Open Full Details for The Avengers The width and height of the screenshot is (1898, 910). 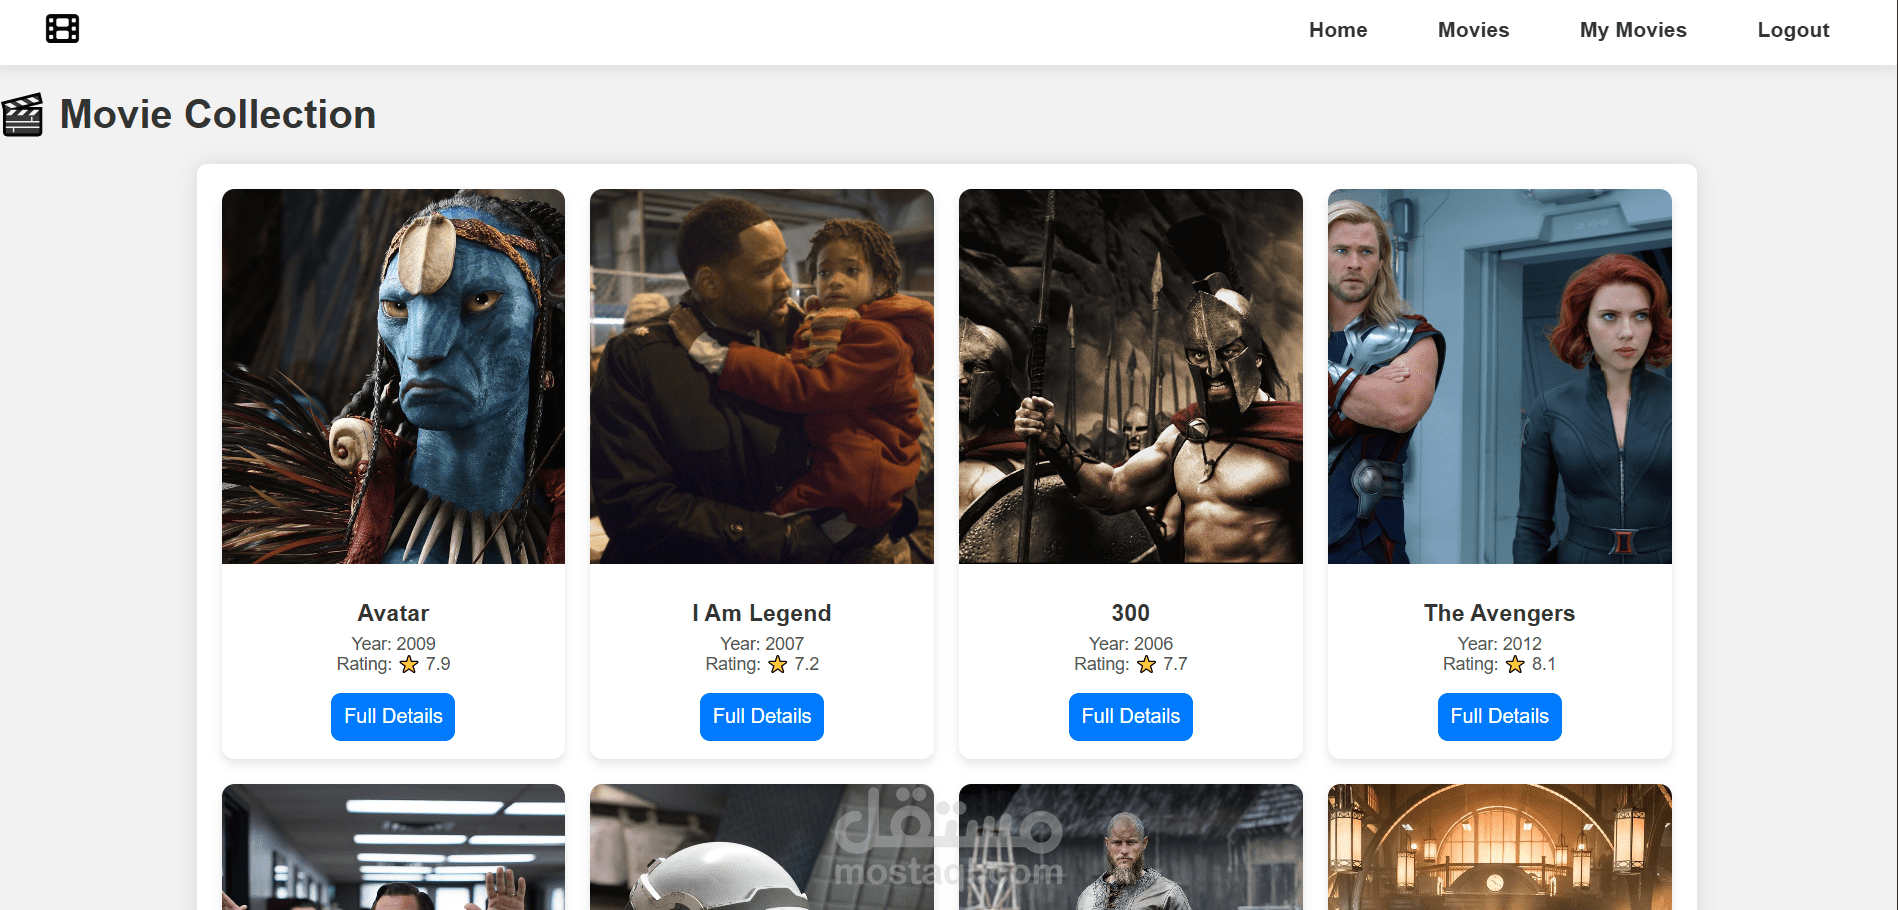click(x=1499, y=716)
